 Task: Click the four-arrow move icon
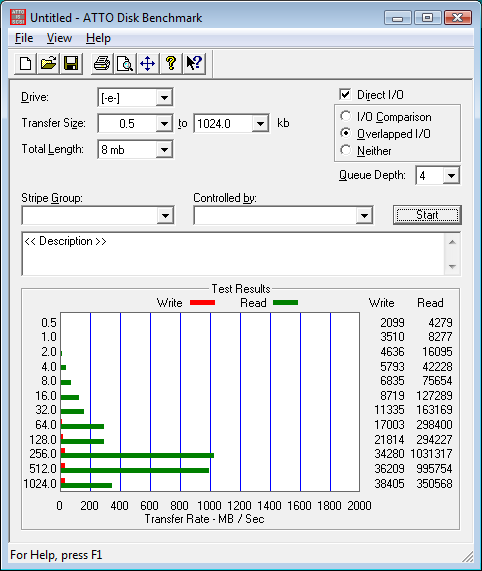pos(148,64)
